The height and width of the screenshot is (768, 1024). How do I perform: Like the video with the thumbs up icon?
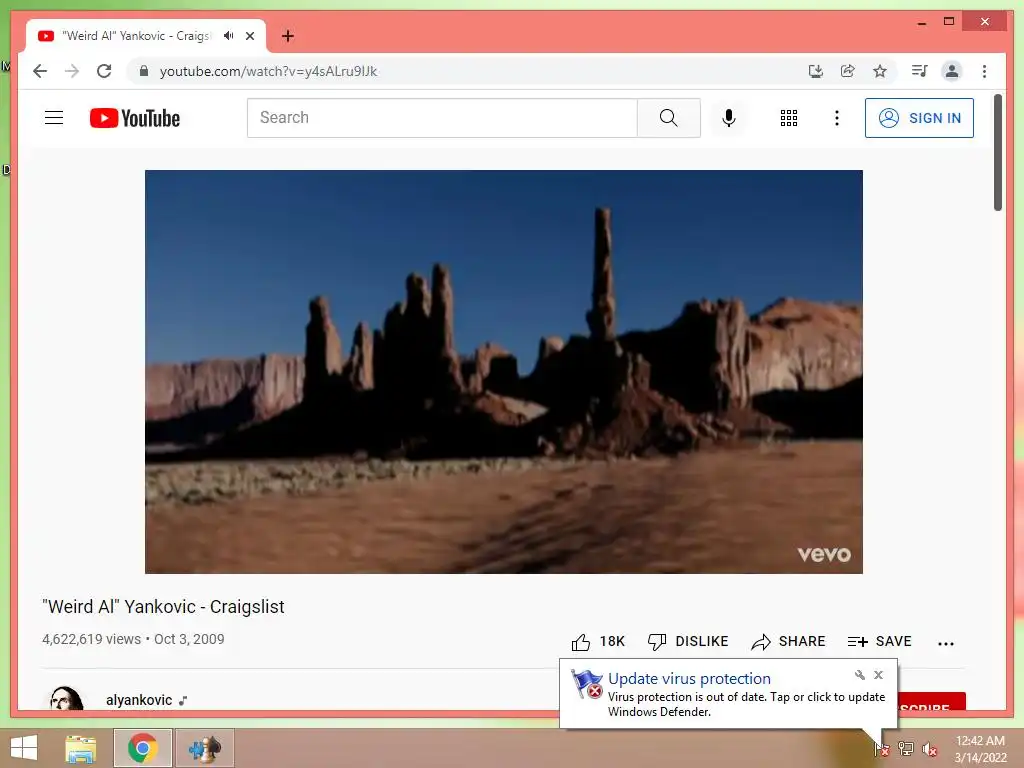[x=581, y=642]
